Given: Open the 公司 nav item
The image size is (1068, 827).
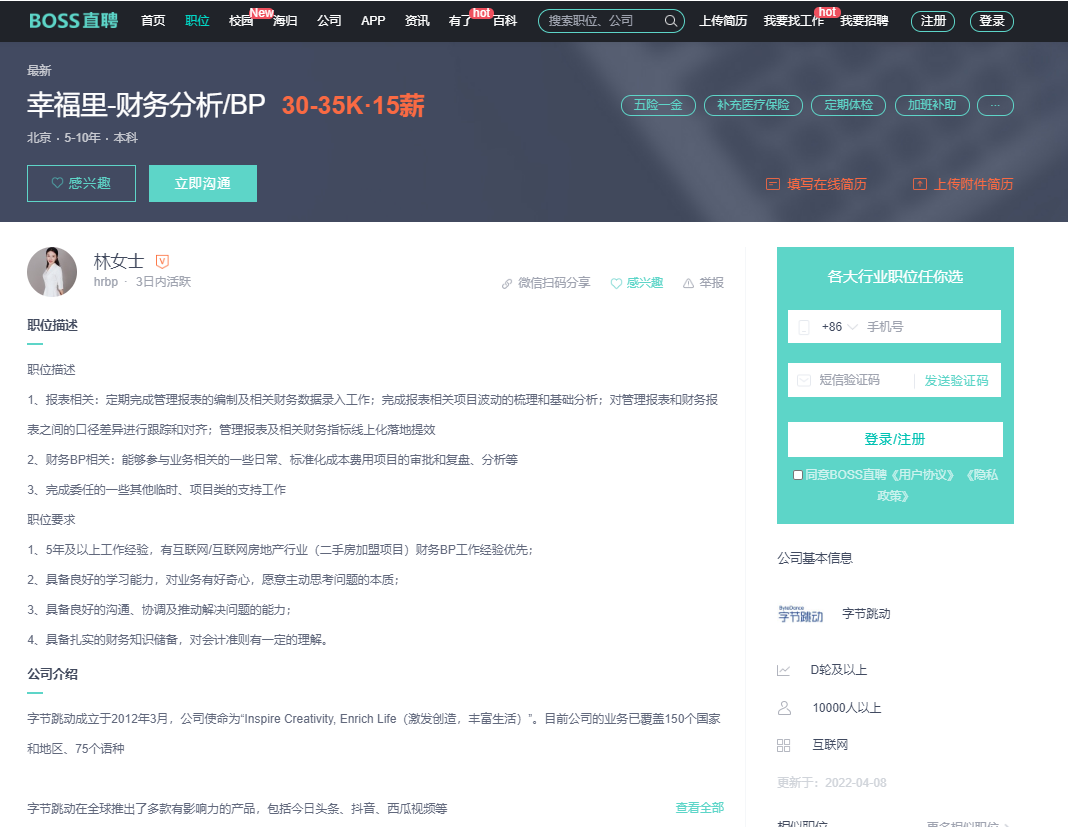Looking at the screenshot, I should point(329,21).
